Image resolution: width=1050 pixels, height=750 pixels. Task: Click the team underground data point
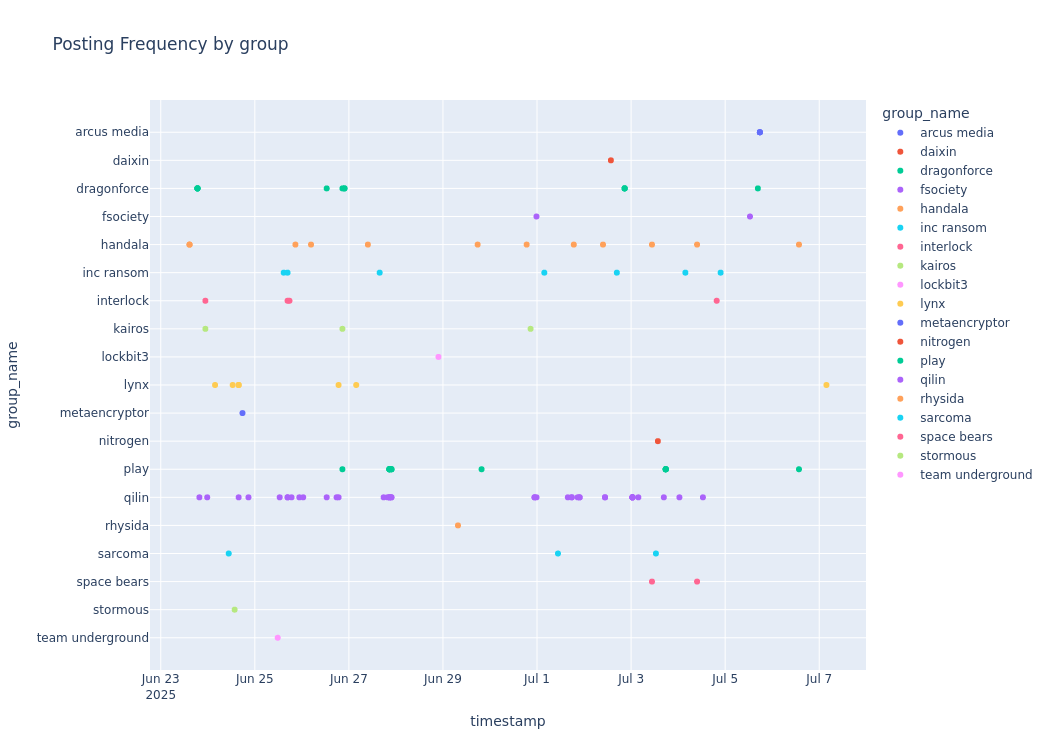278,638
